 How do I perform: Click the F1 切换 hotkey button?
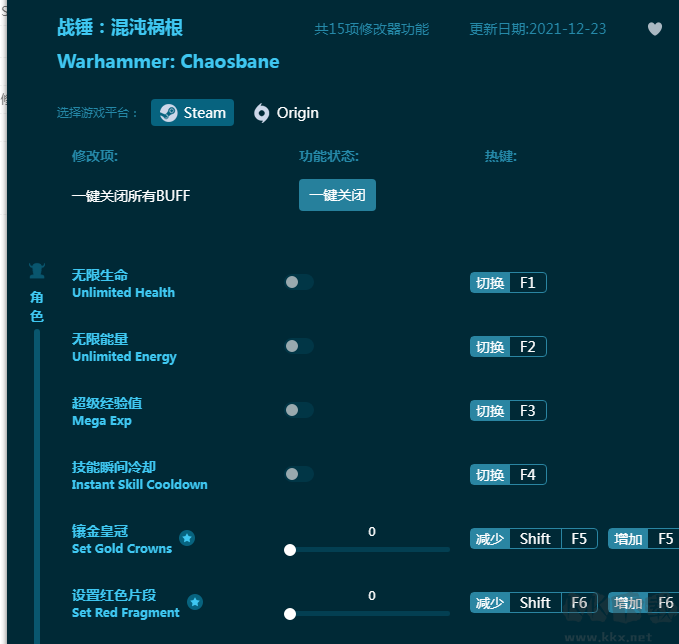tap(508, 283)
